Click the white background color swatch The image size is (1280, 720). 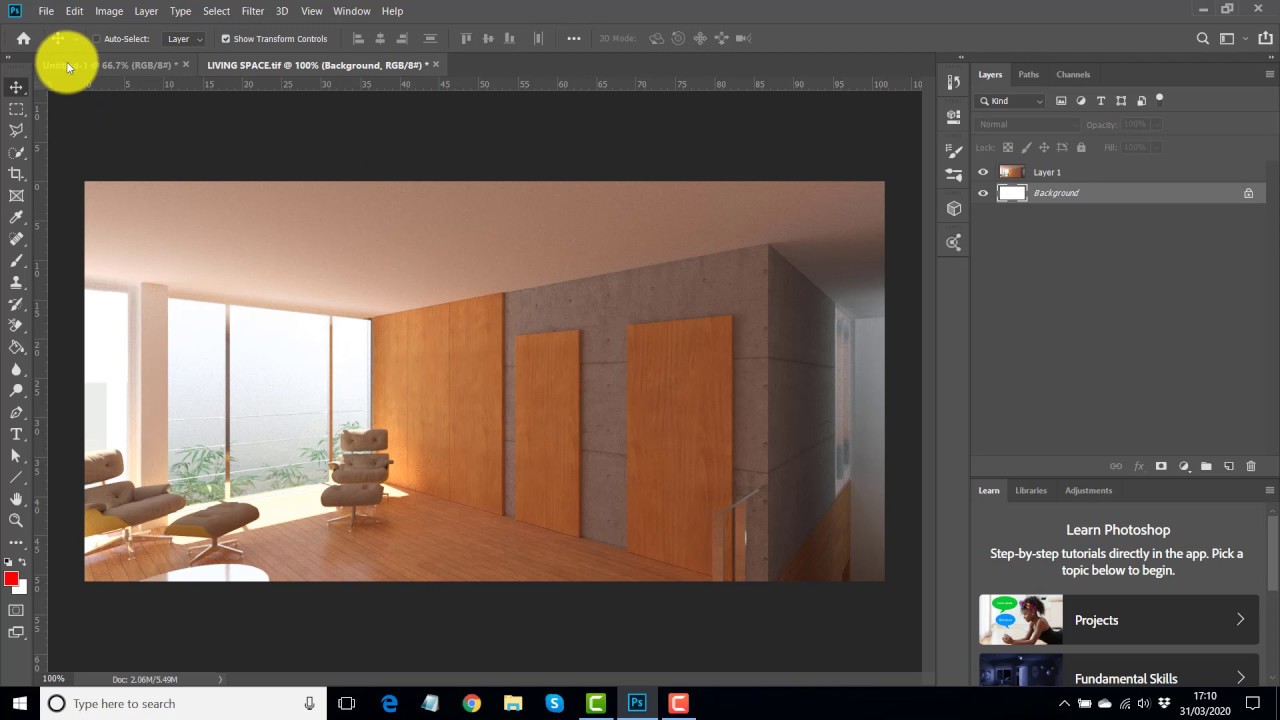pos(21,587)
